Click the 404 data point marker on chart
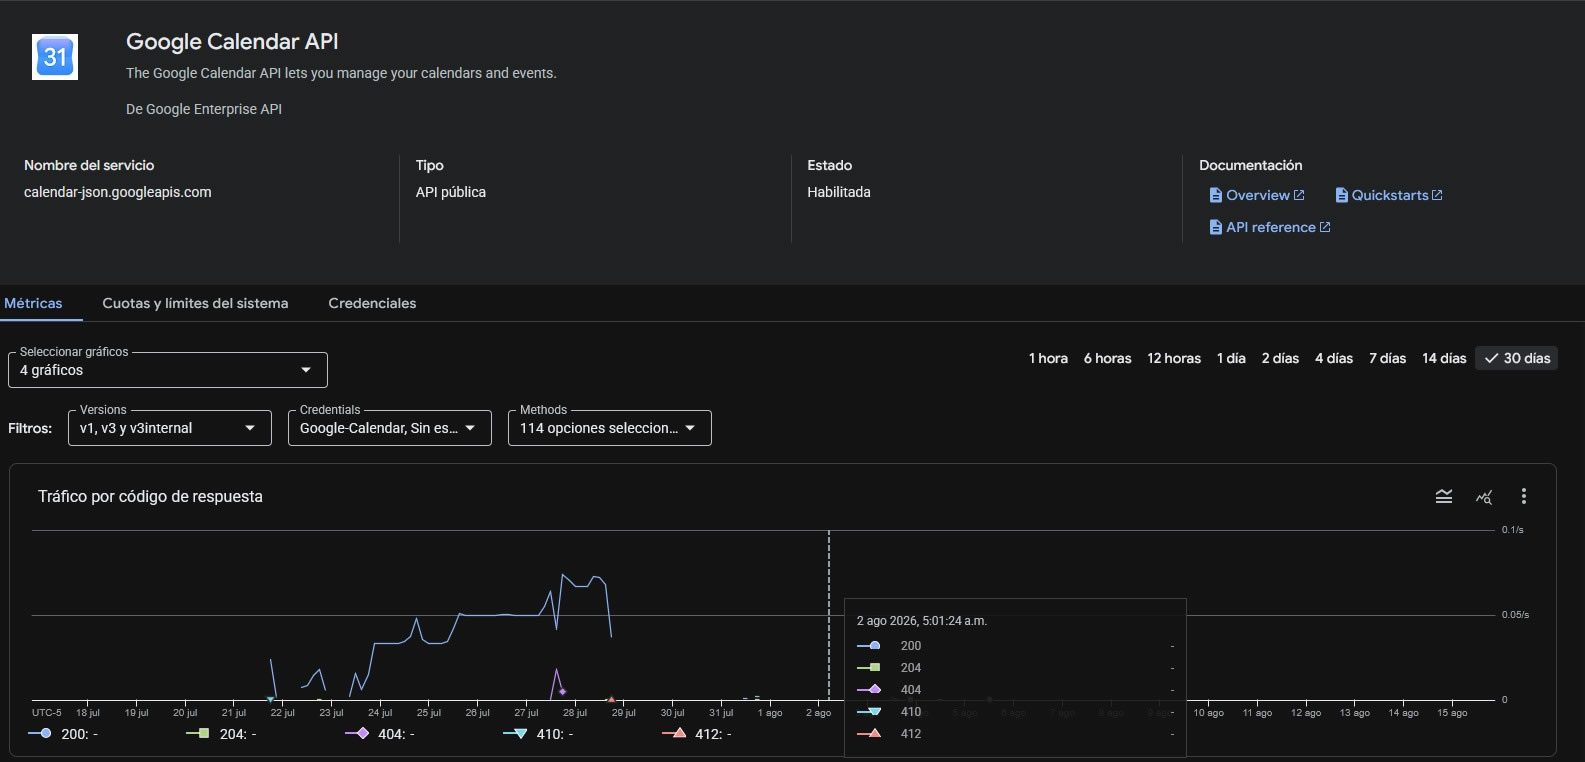This screenshot has width=1585, height=762. tap(562, 692)
